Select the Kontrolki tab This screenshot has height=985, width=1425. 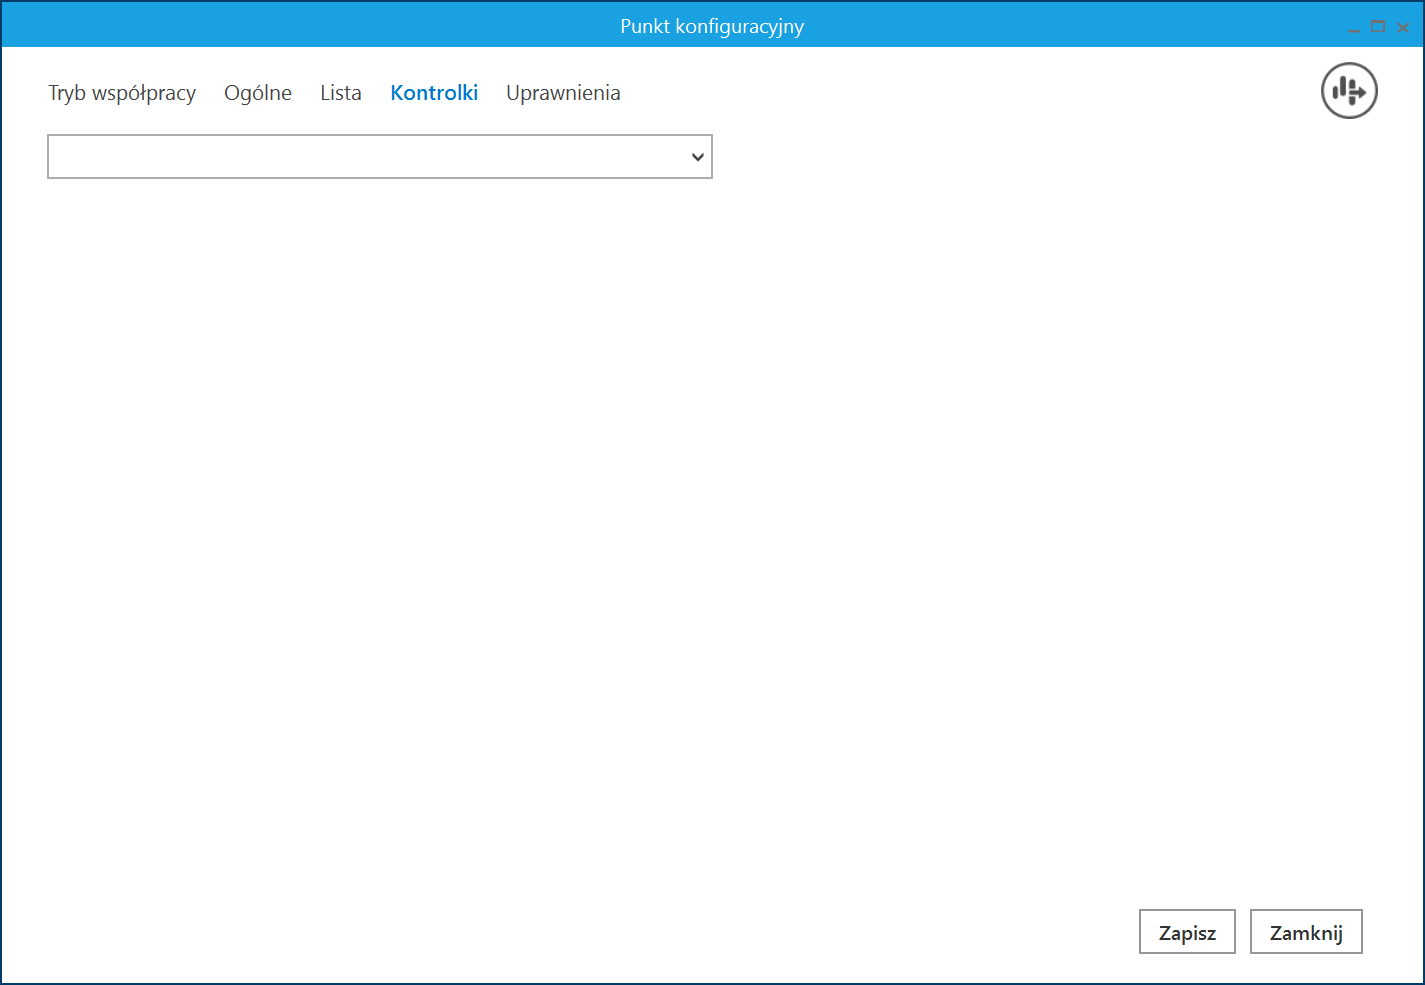(x=434, y=93)
